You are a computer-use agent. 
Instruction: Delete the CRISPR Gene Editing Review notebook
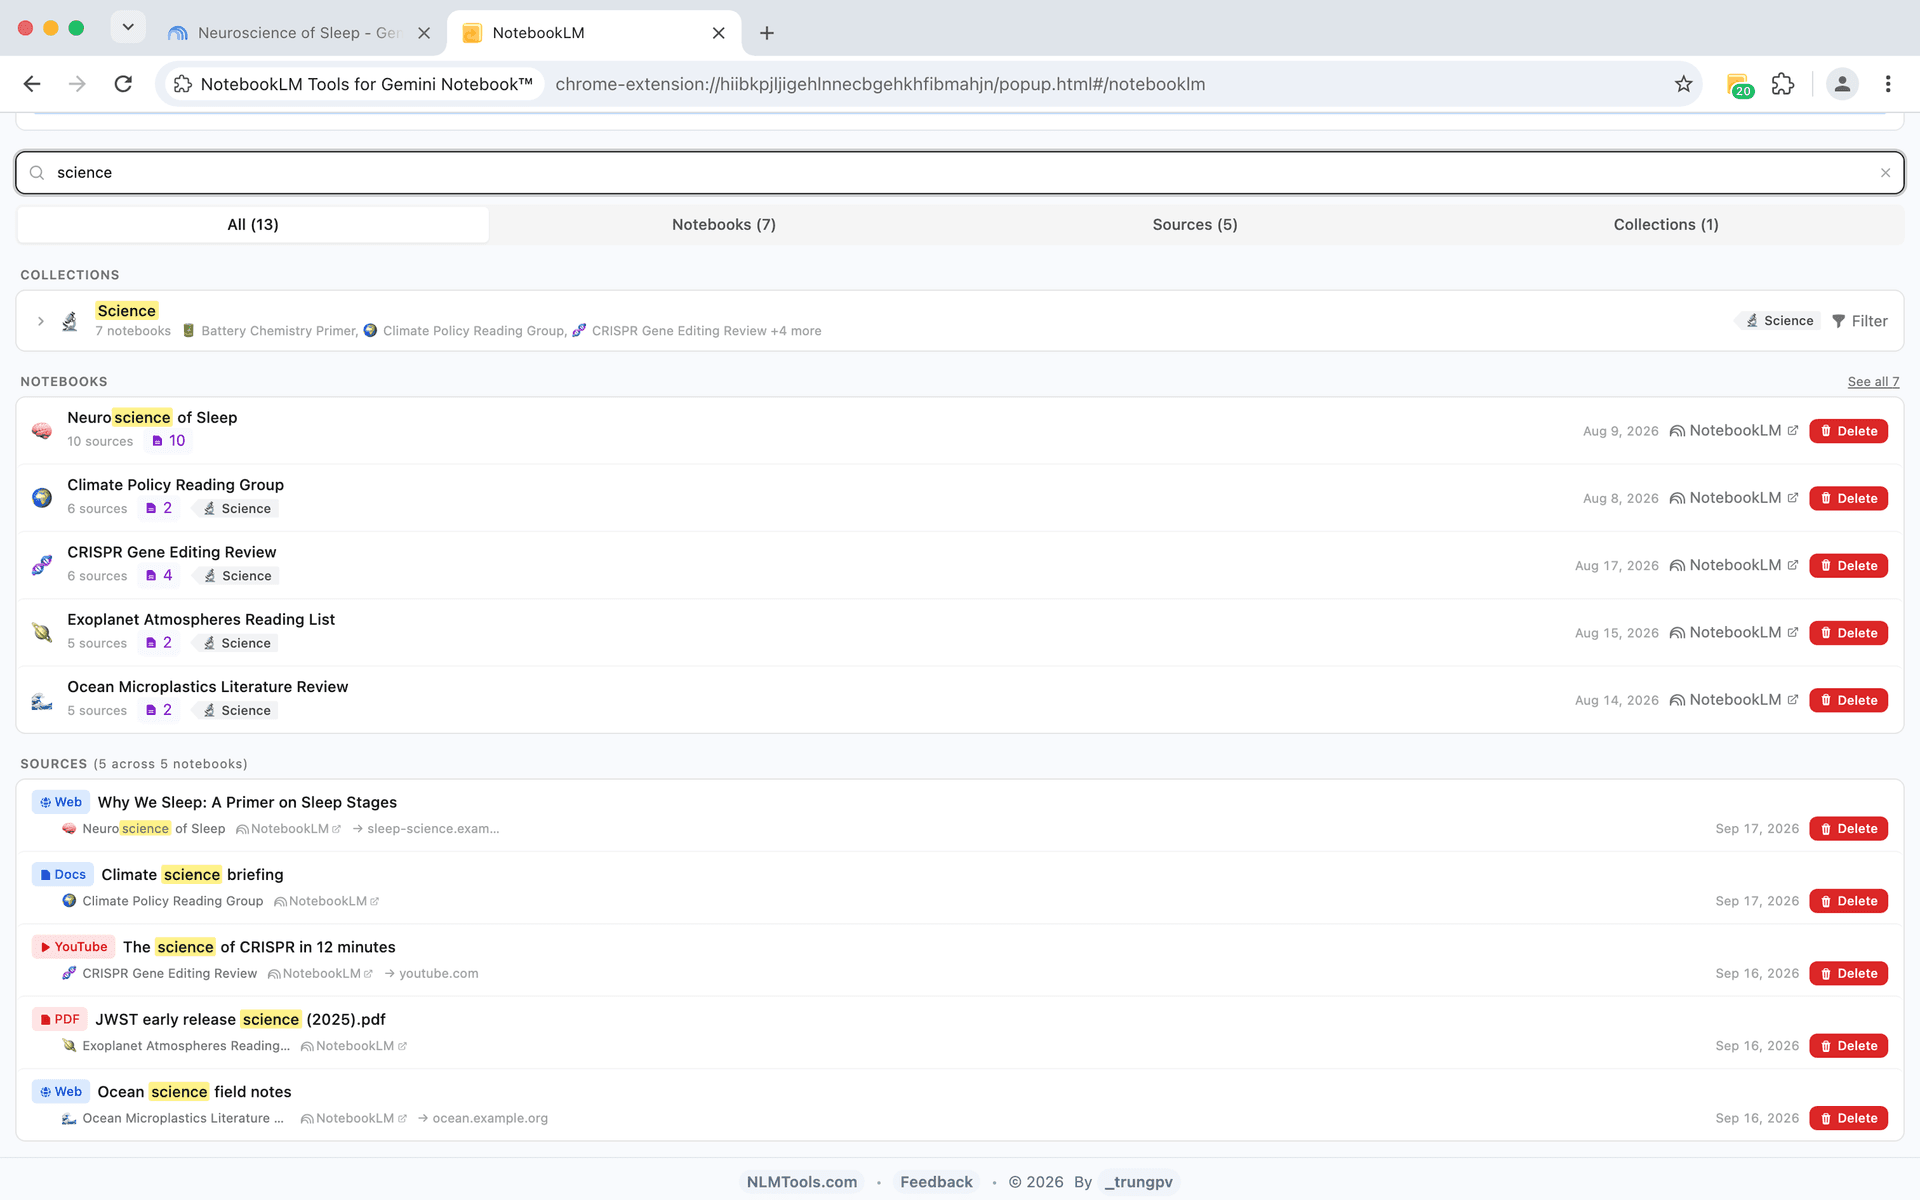coord(1848,566)
